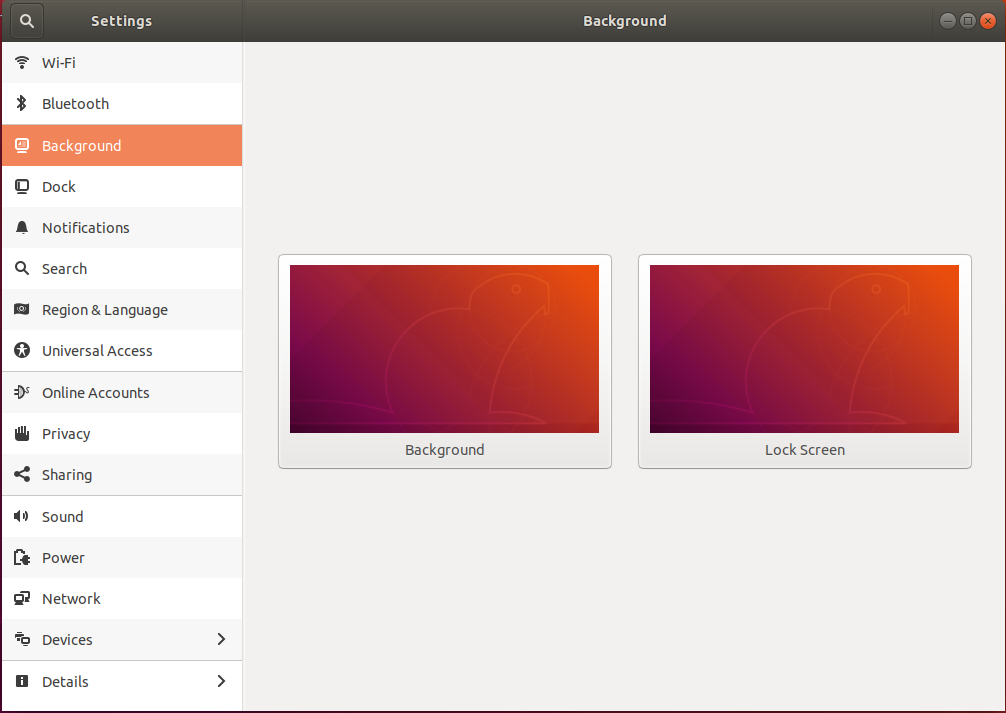Click the Notifications bell icon

pos(22,228)
